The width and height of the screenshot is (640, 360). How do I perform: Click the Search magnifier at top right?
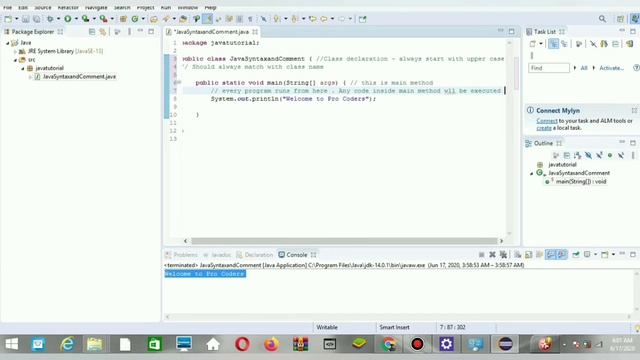pyautogui.click(x=602, y=19)
